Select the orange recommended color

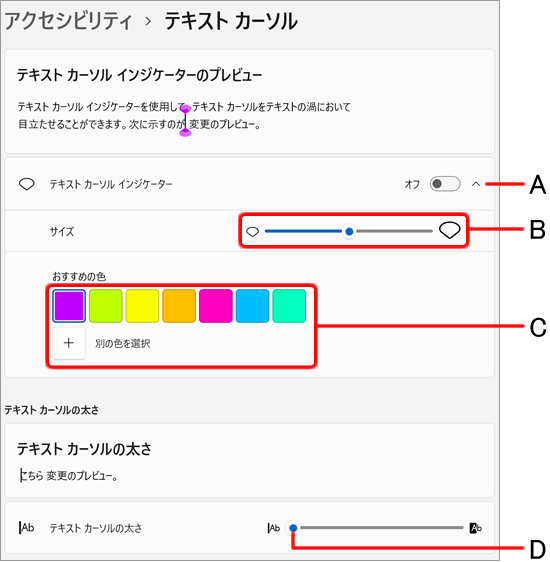coord(179,306)
